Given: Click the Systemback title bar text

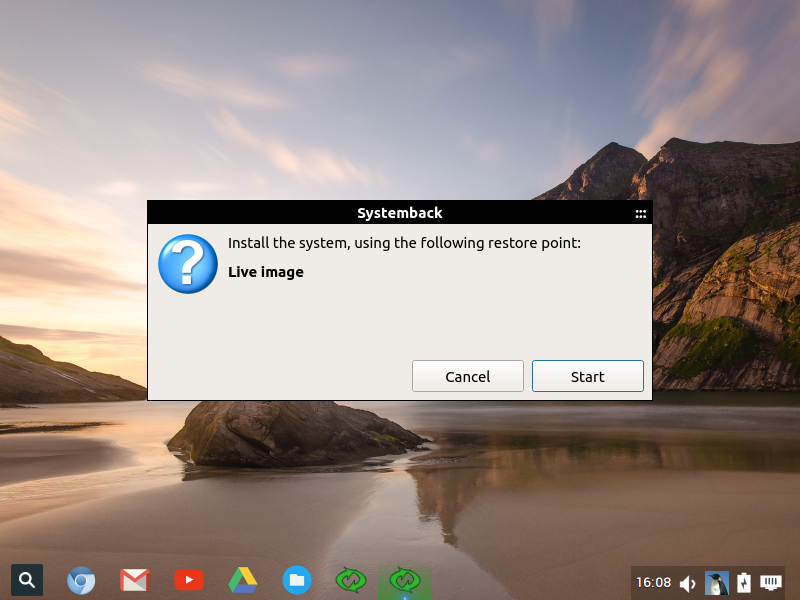Looking at the screenshot, I should 399,213.
